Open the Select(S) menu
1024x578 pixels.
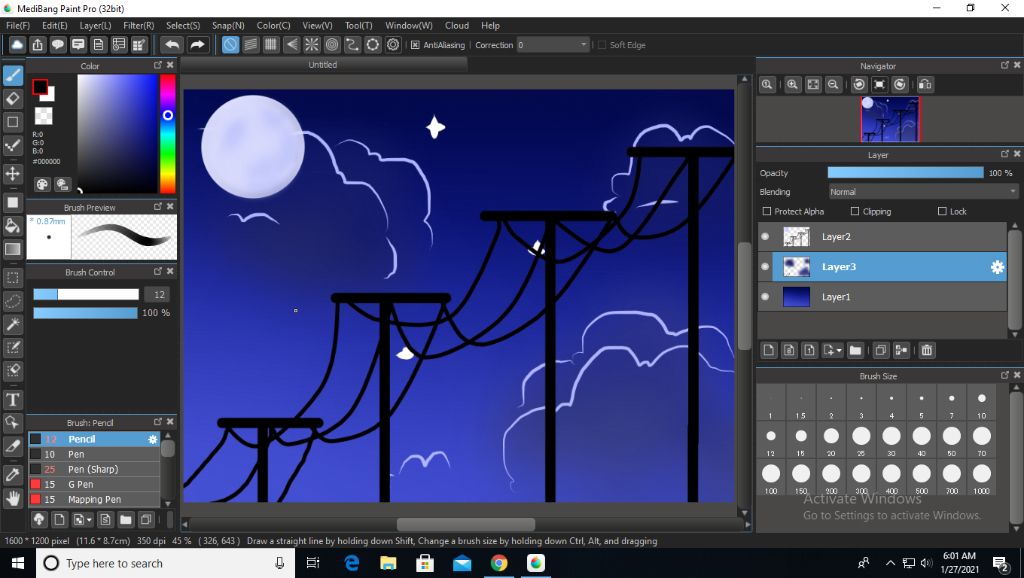click(x=183, y=25)
